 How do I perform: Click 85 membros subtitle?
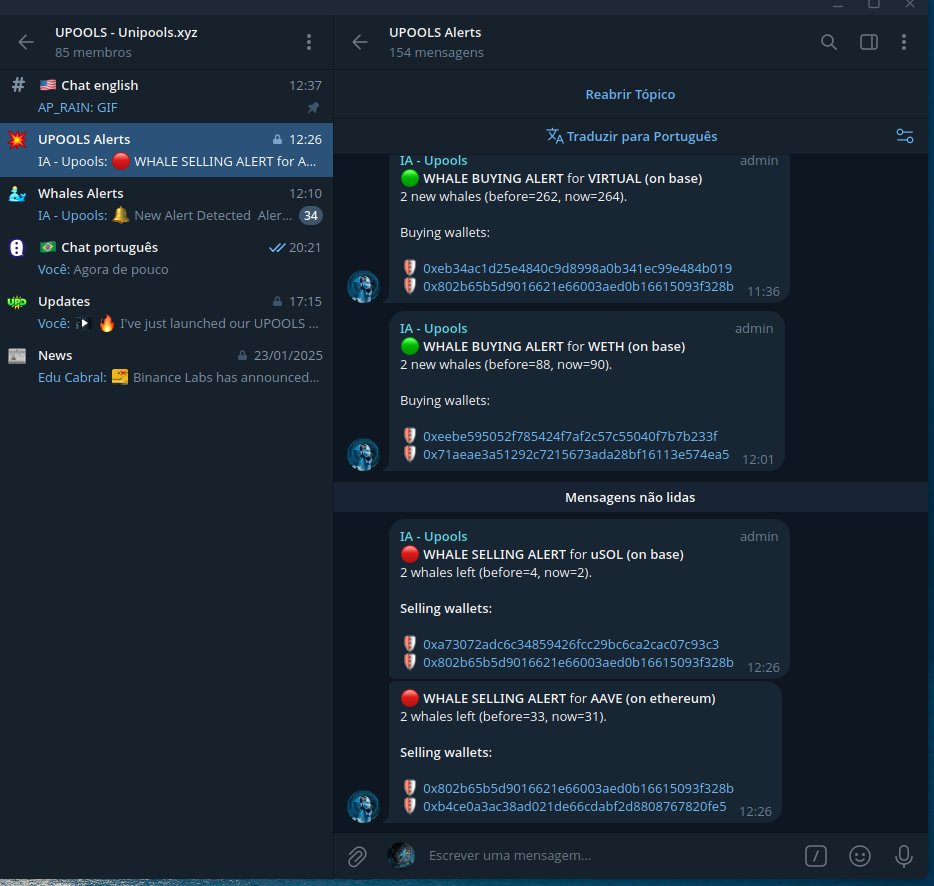coord(93,52)
